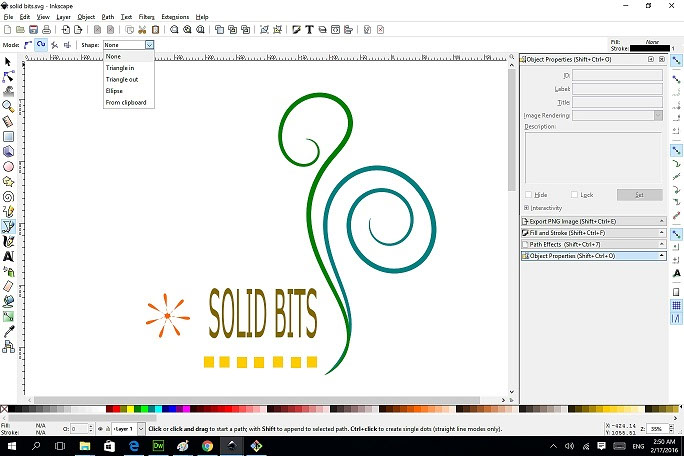Open Align and Distribute icon
The width and height of the screenshot is (684, 456).
pyautogui.click(x=348, y=30)
